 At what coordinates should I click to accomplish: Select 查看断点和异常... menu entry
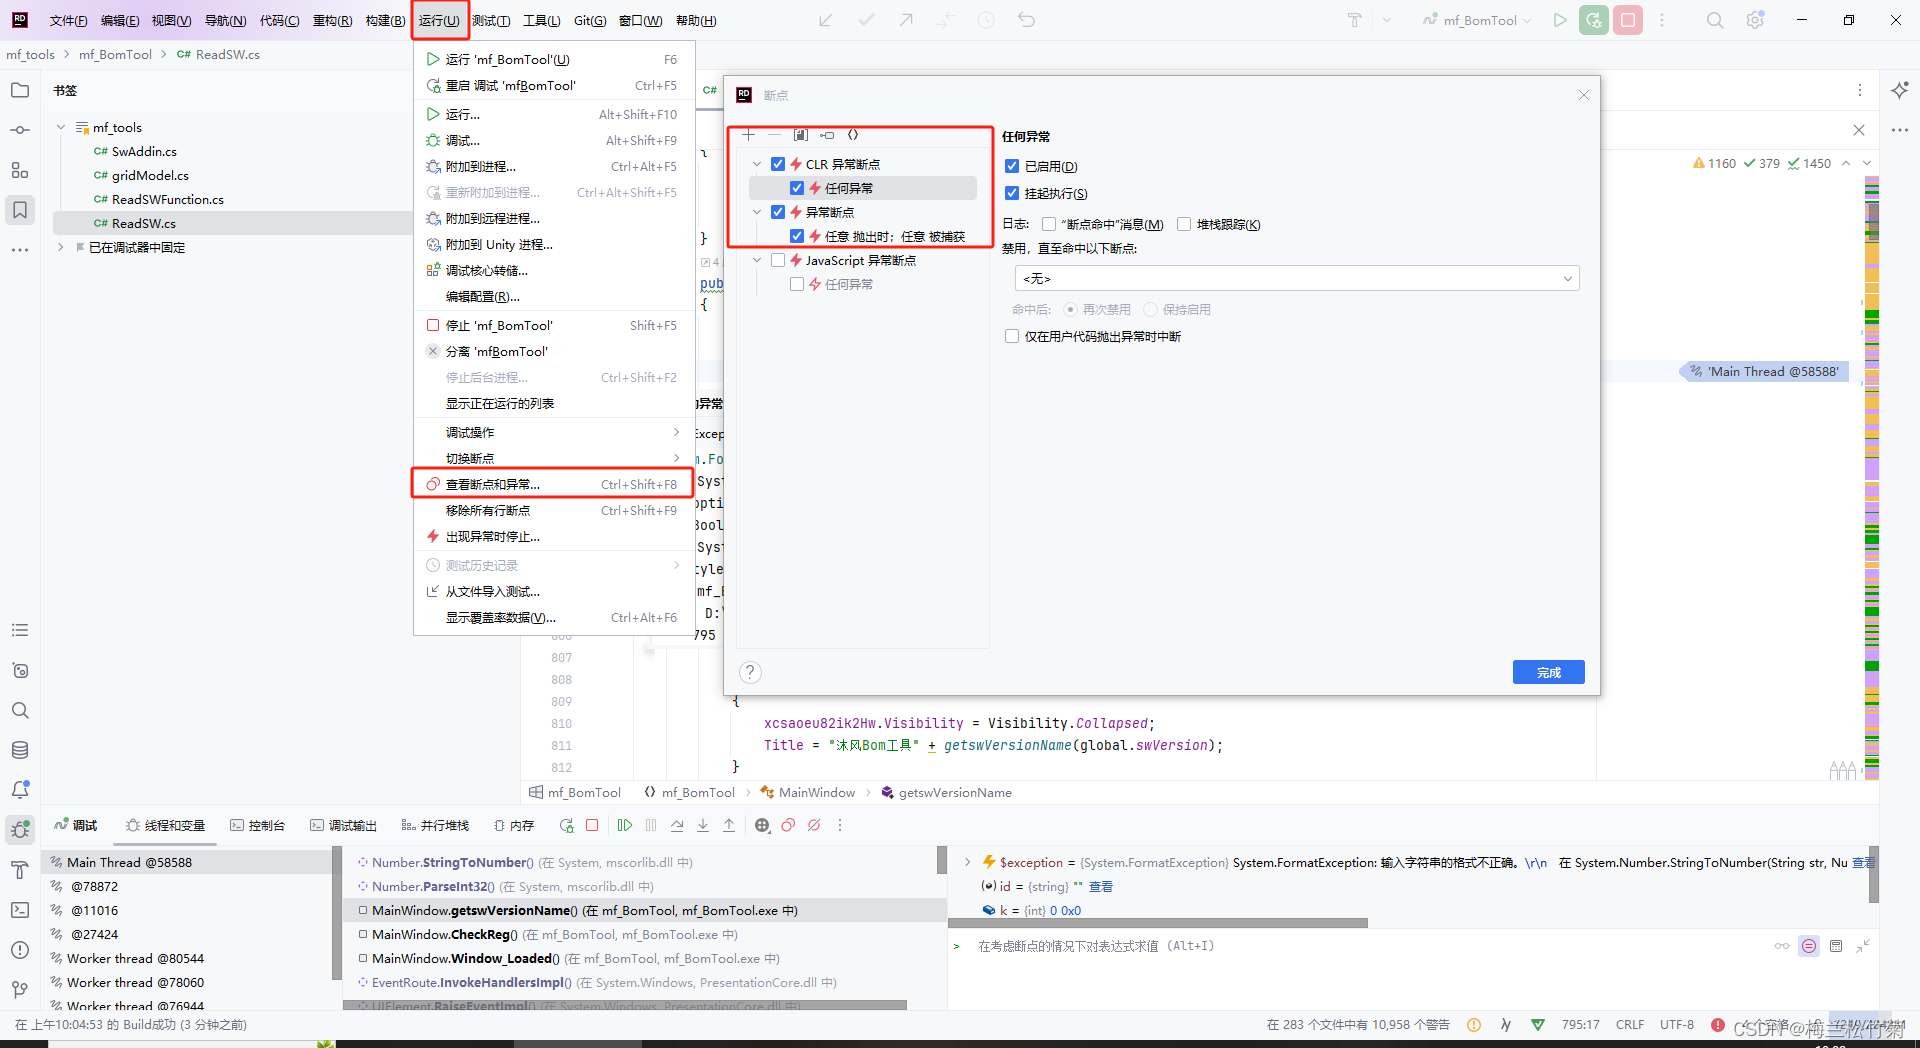click(x=554, y=484)
